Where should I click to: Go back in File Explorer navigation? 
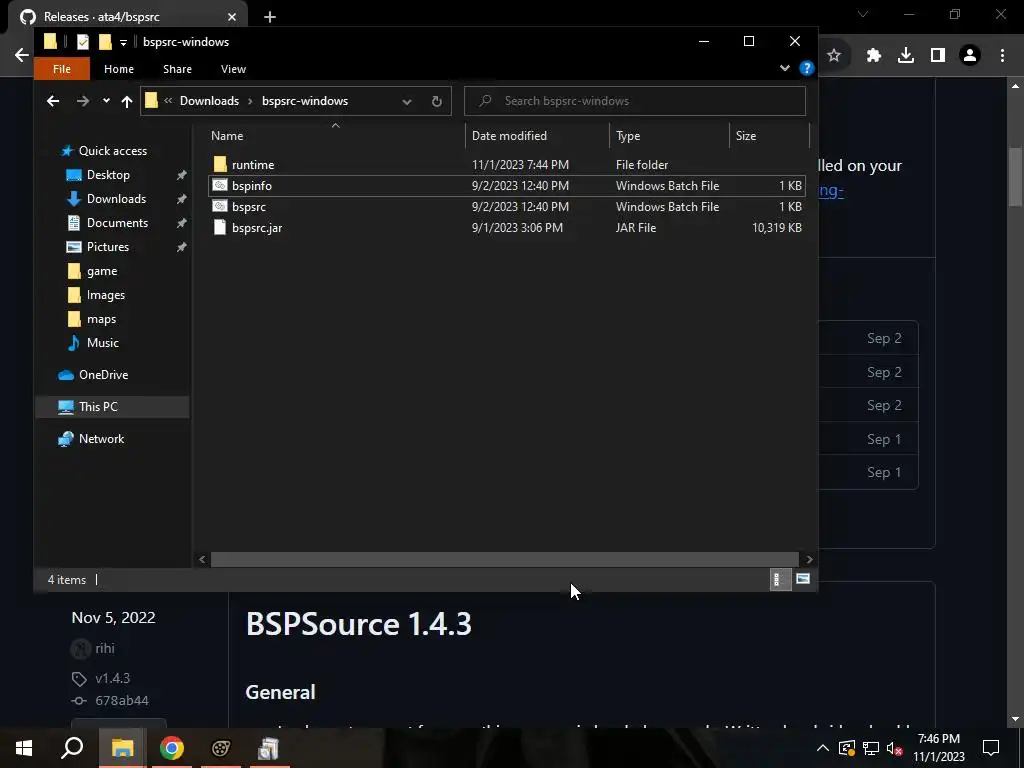coord(53,101)
